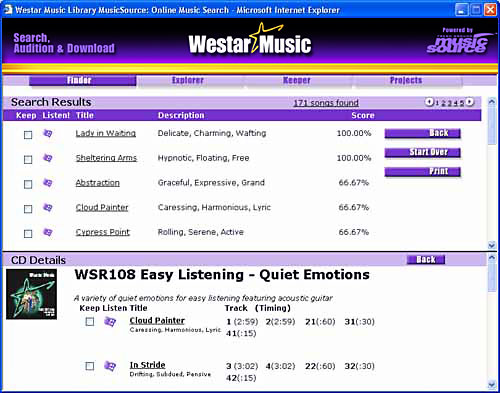
Task: Check Keep box for Cloud Painter in results
Action: 28,209
